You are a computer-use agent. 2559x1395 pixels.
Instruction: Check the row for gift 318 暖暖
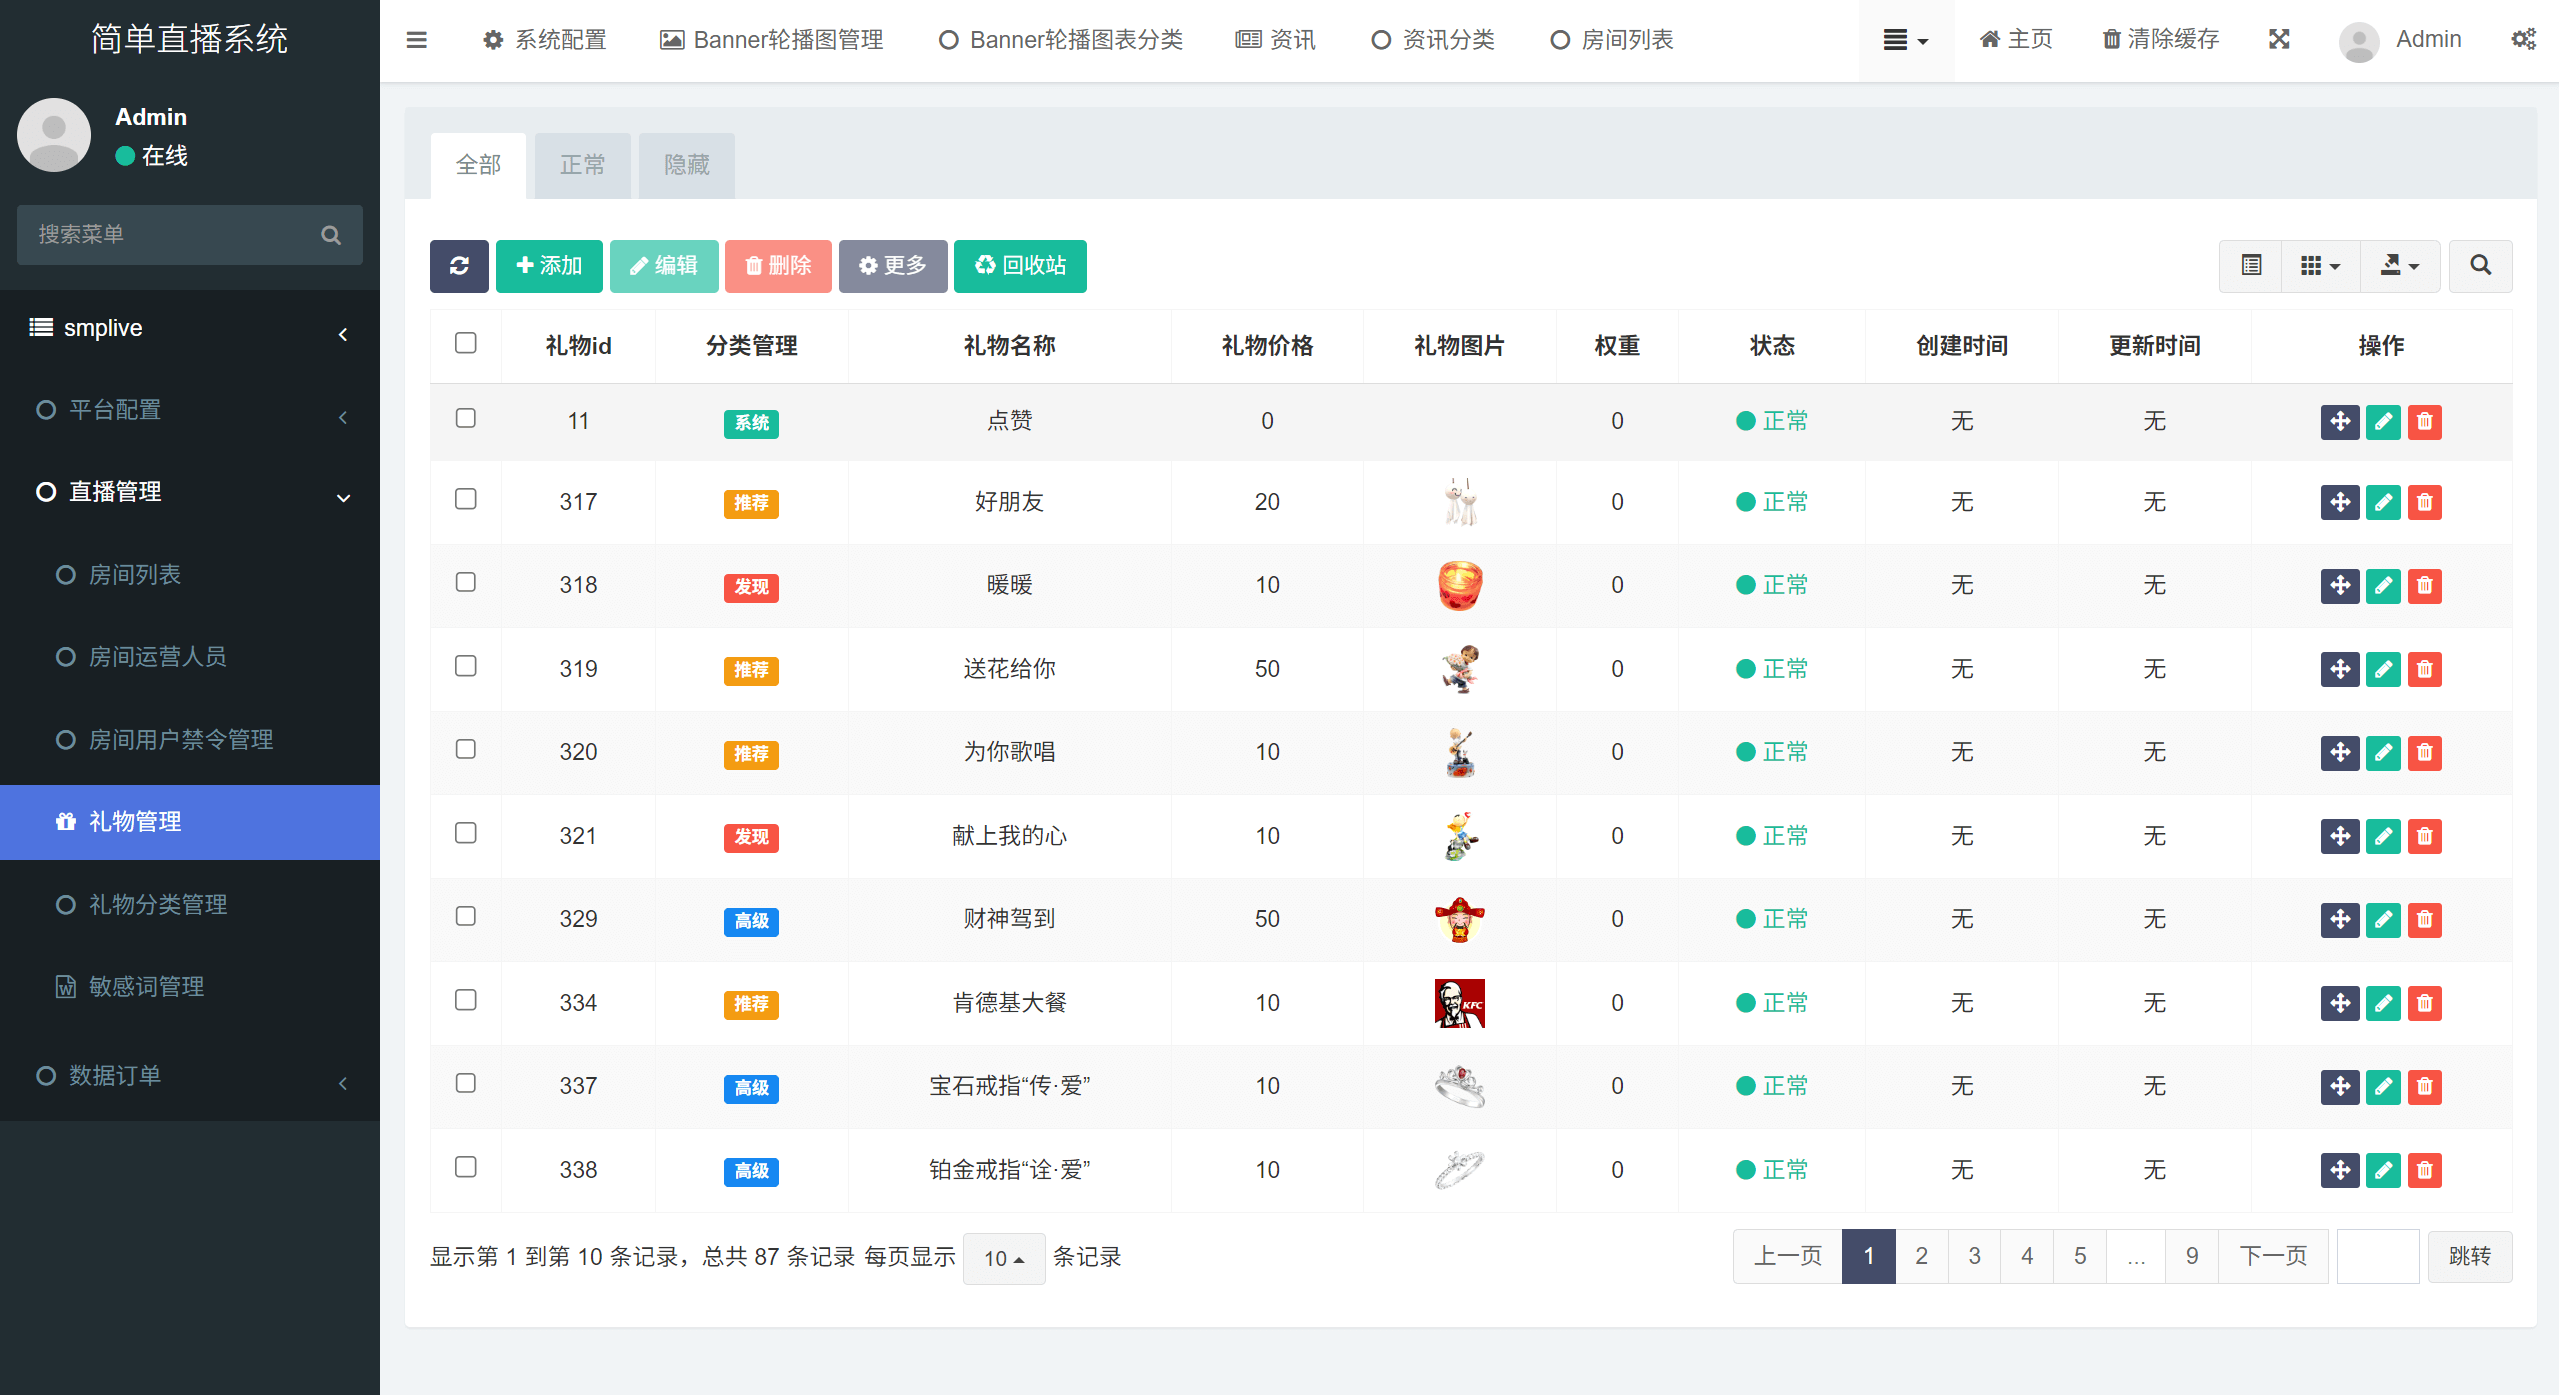(465, 582)
